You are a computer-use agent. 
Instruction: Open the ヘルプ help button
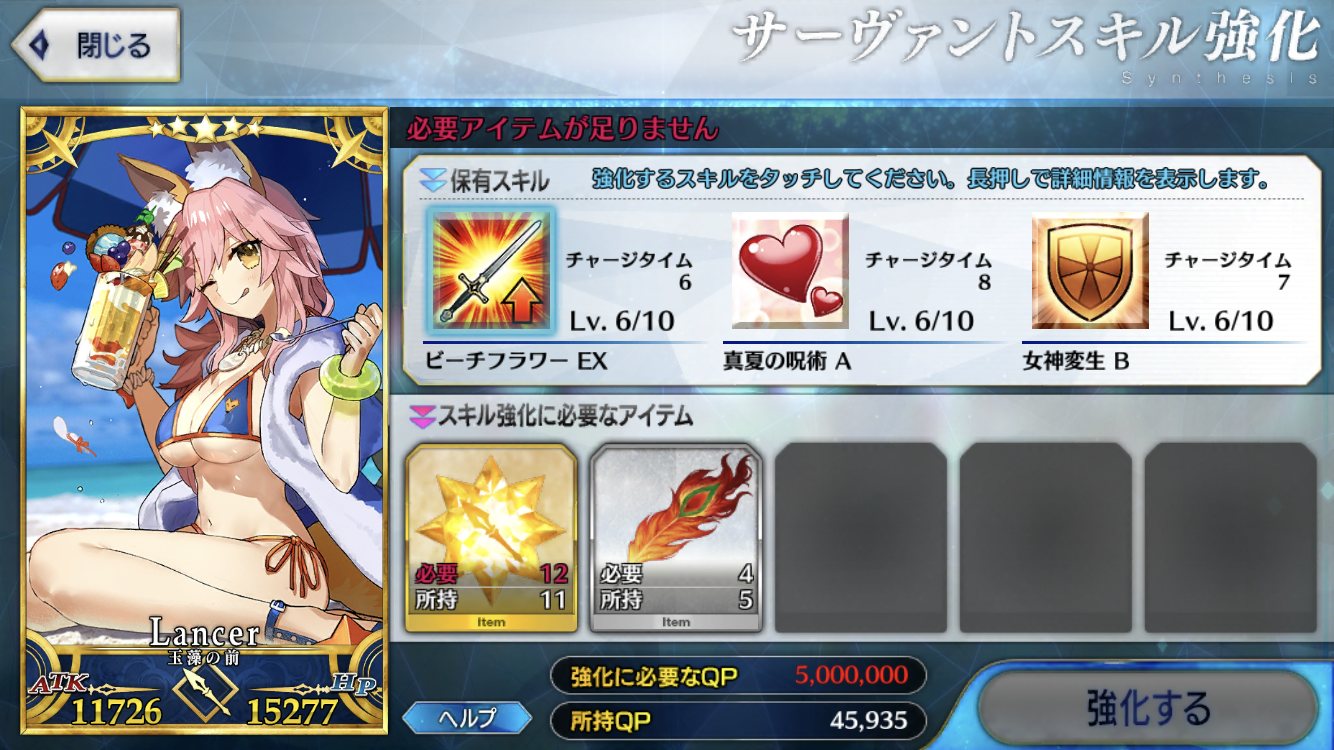467,717
